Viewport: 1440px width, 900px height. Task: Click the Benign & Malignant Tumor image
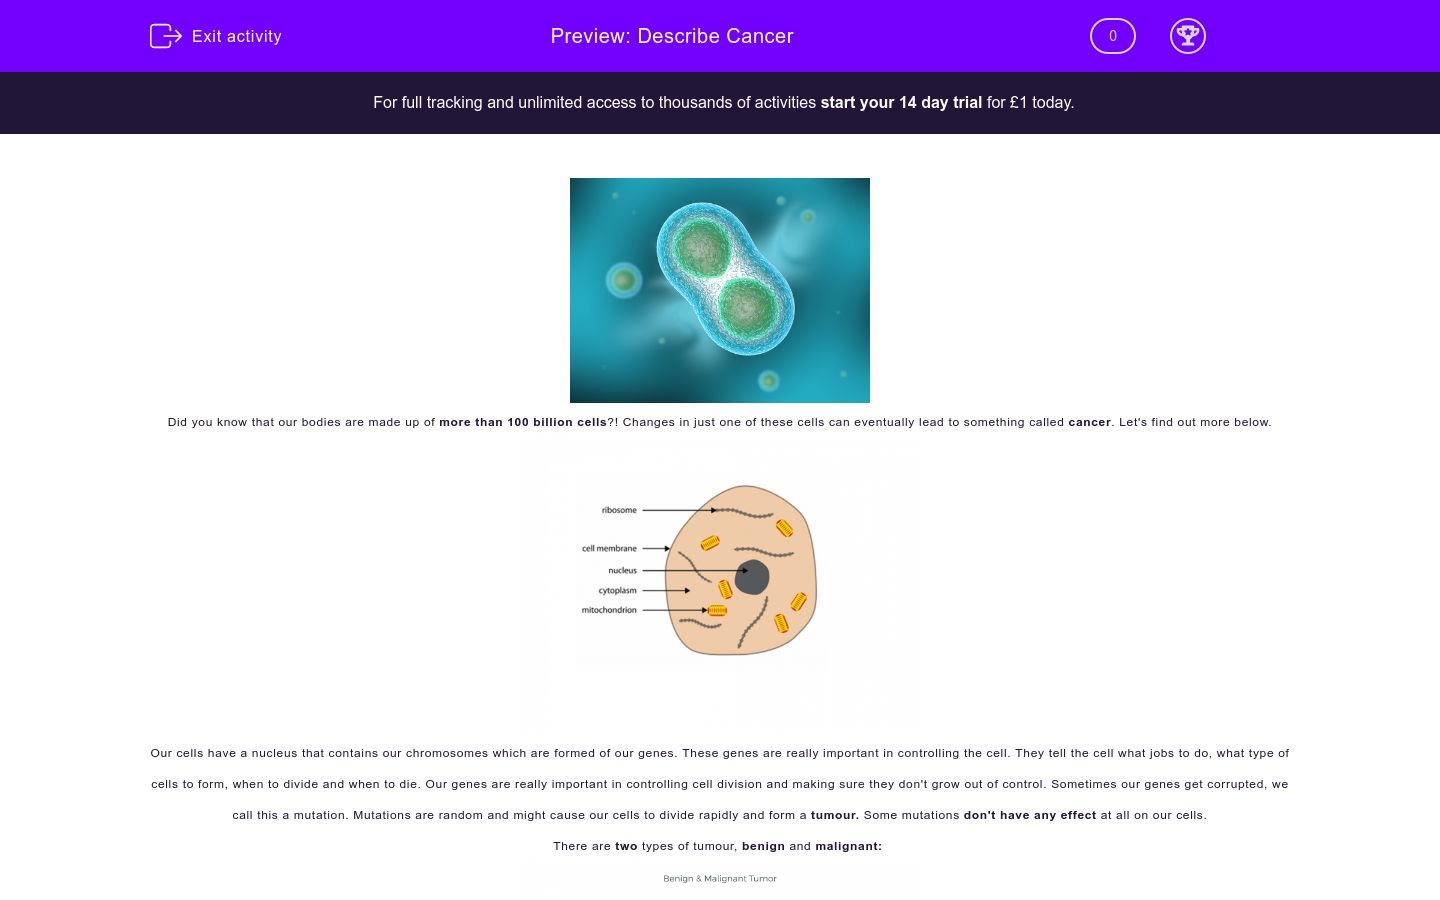(719, 880)
